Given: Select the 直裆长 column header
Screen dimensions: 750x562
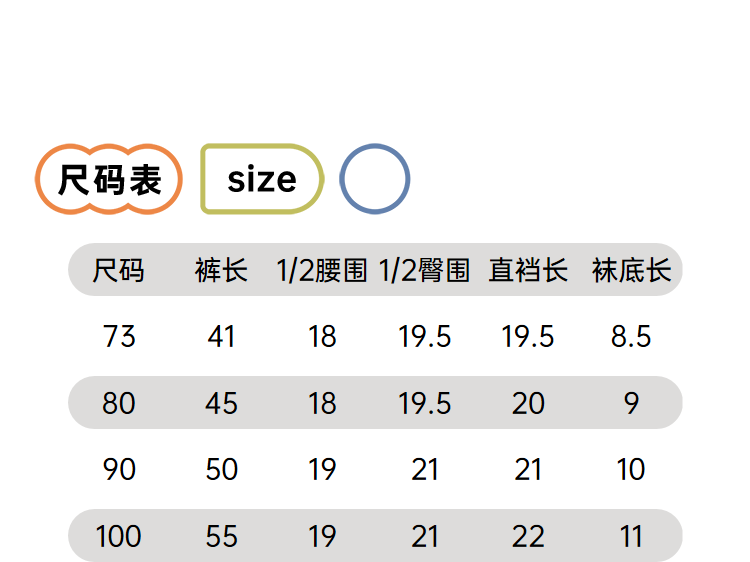Looking at the screenshot, I should pyautogui.click(x=528, y=270).
